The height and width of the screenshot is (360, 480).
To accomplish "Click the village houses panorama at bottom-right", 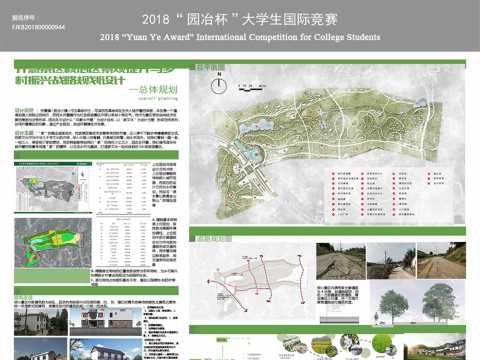I will [435, 348].
